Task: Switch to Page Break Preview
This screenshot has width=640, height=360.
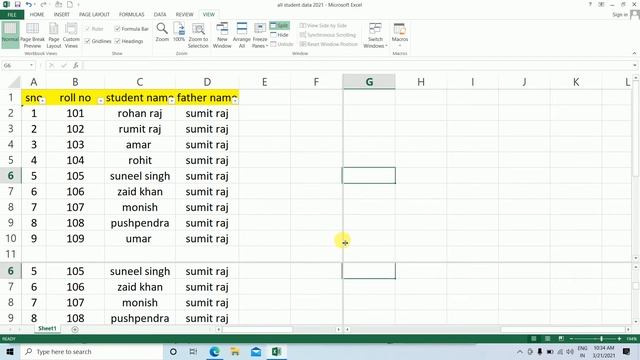Action: click(x=32, y=36)
